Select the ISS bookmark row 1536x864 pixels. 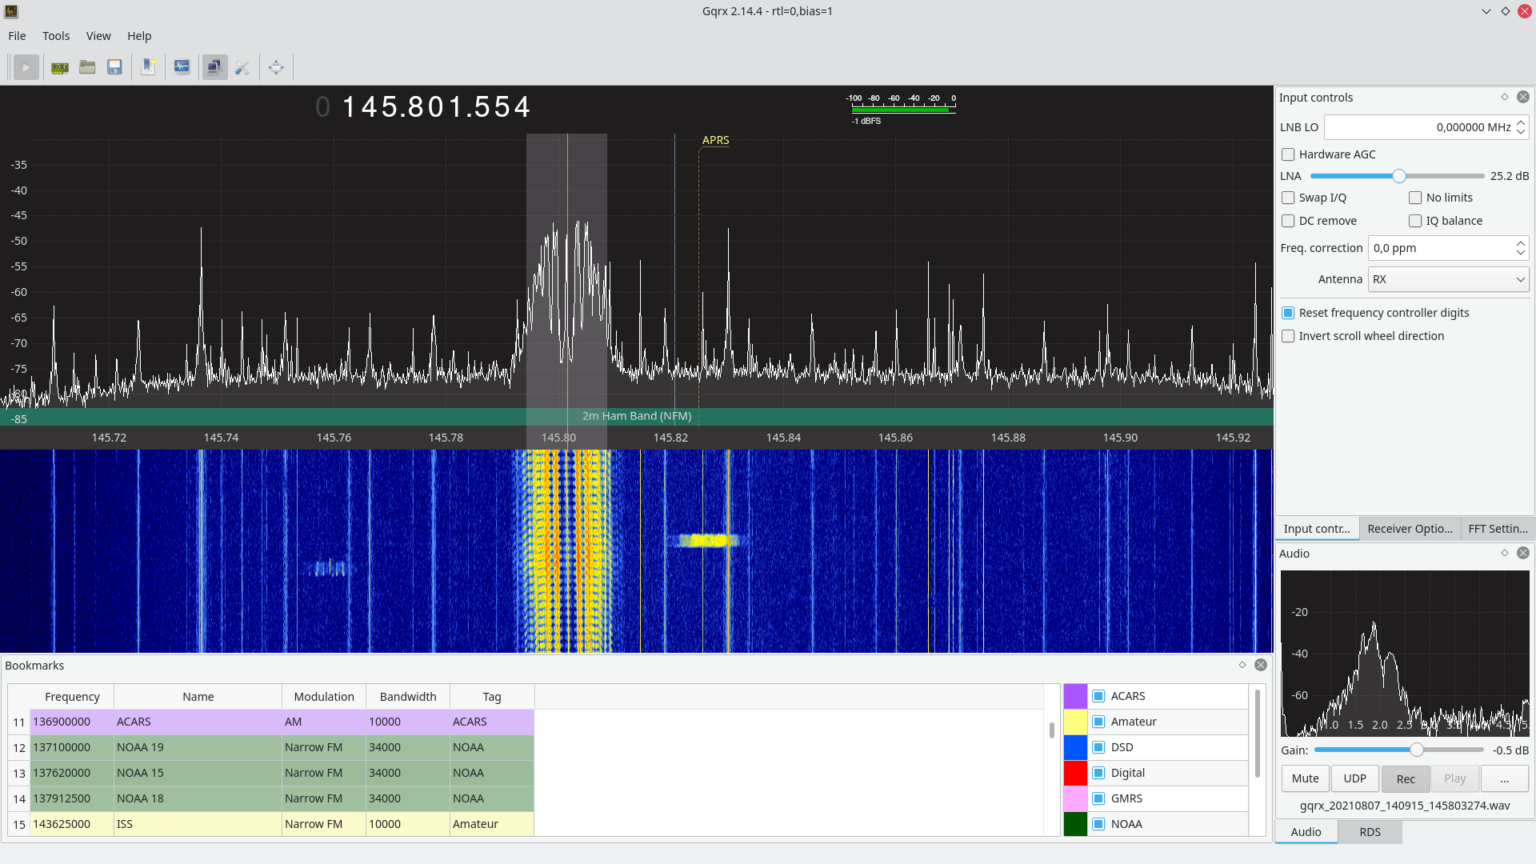[197, 823]
